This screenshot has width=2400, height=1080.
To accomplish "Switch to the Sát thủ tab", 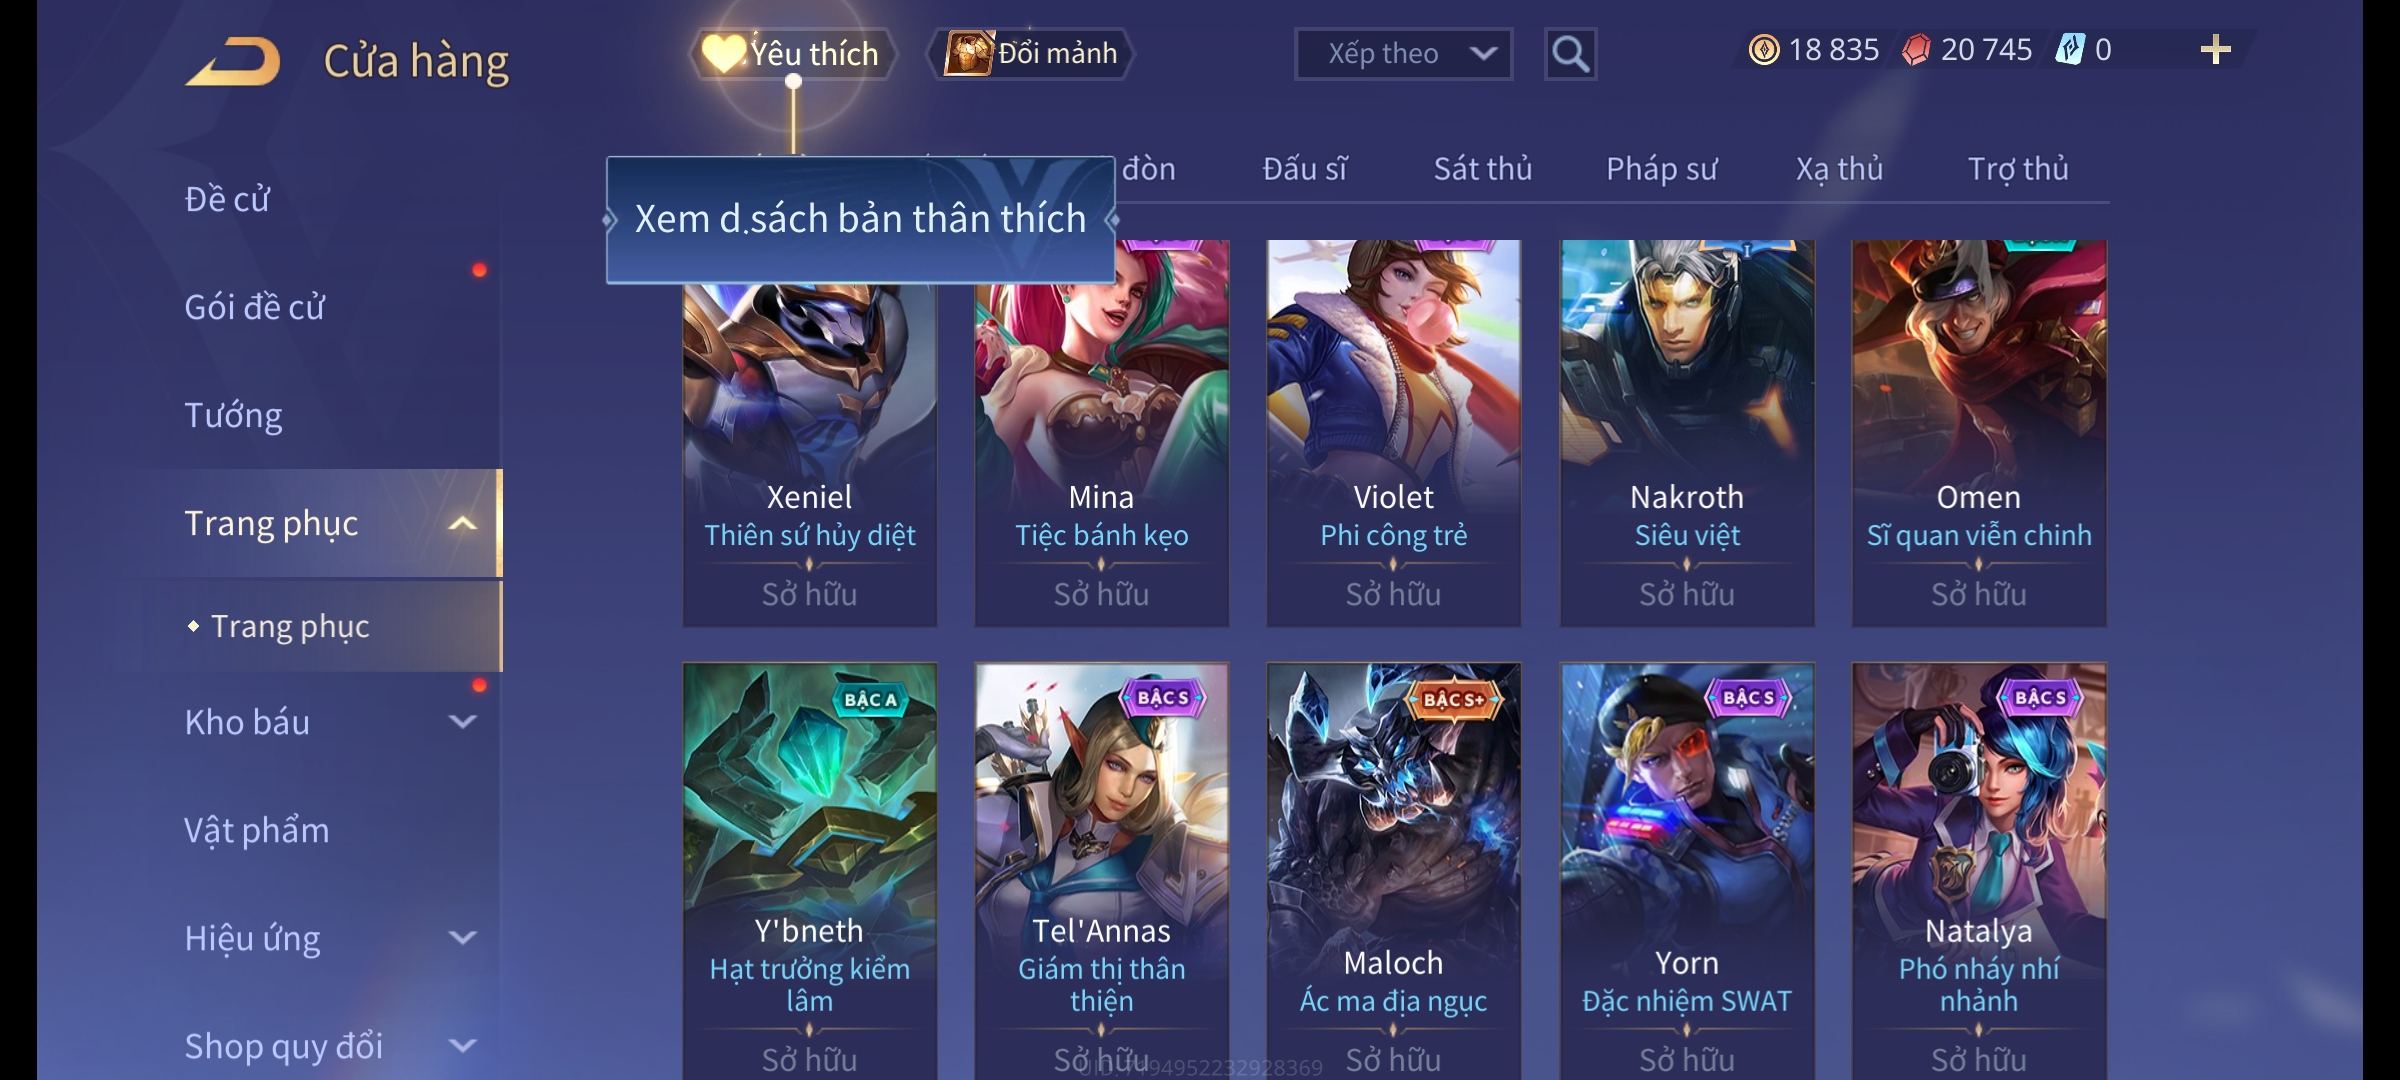I will click(1483, 169).
